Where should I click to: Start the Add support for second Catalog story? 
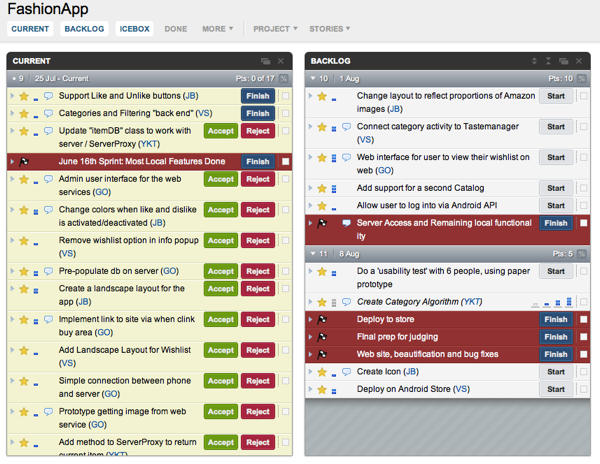coord(556,188)
